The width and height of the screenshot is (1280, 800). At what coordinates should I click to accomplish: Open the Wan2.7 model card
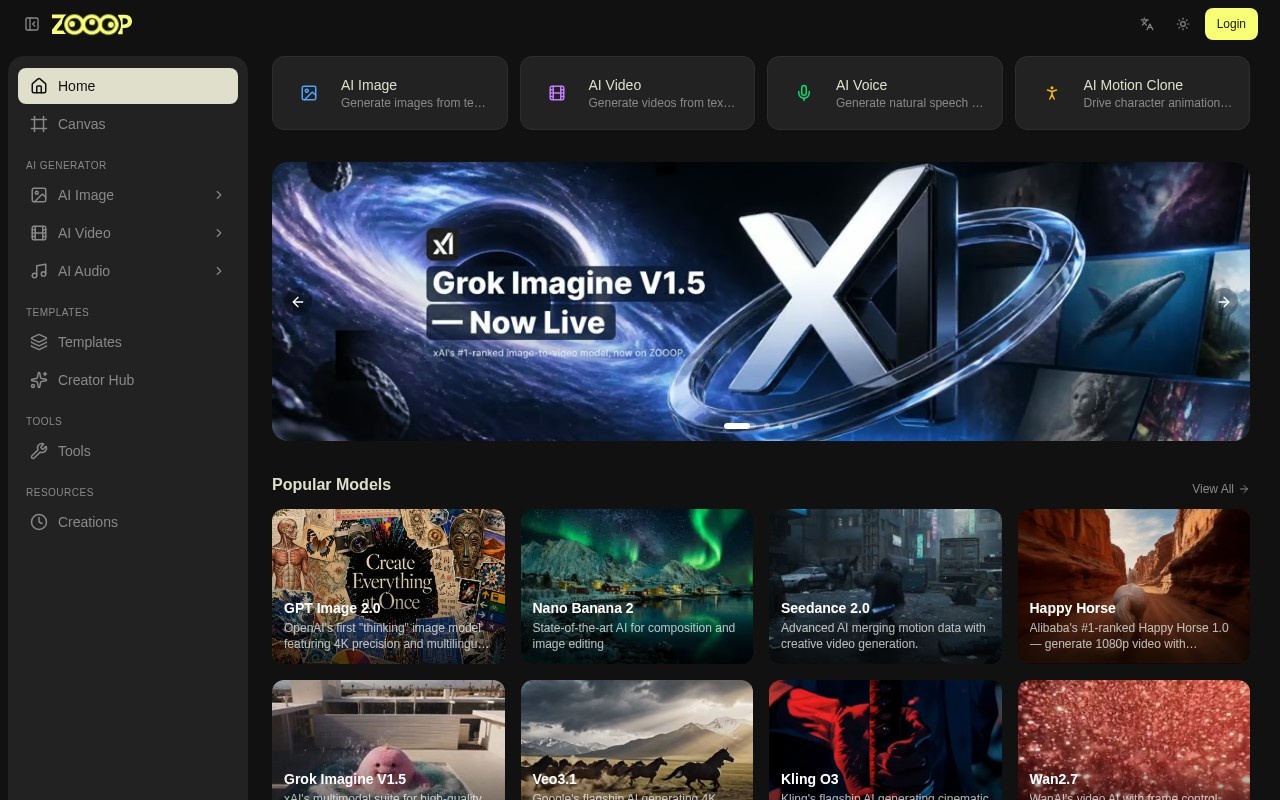pos(1134,740)
